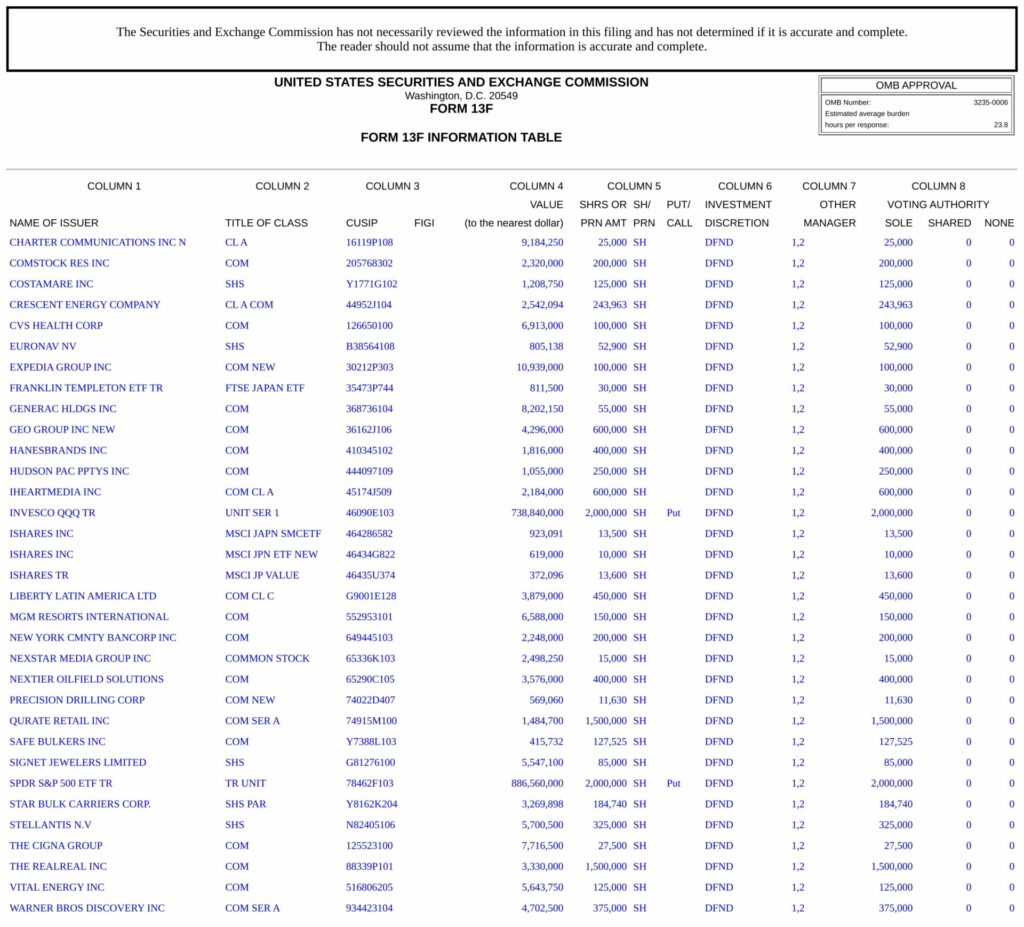Click the "ISHARES TR" issuer name
The width and height of the screenshot is (1024, 927).
coord(39,576)
